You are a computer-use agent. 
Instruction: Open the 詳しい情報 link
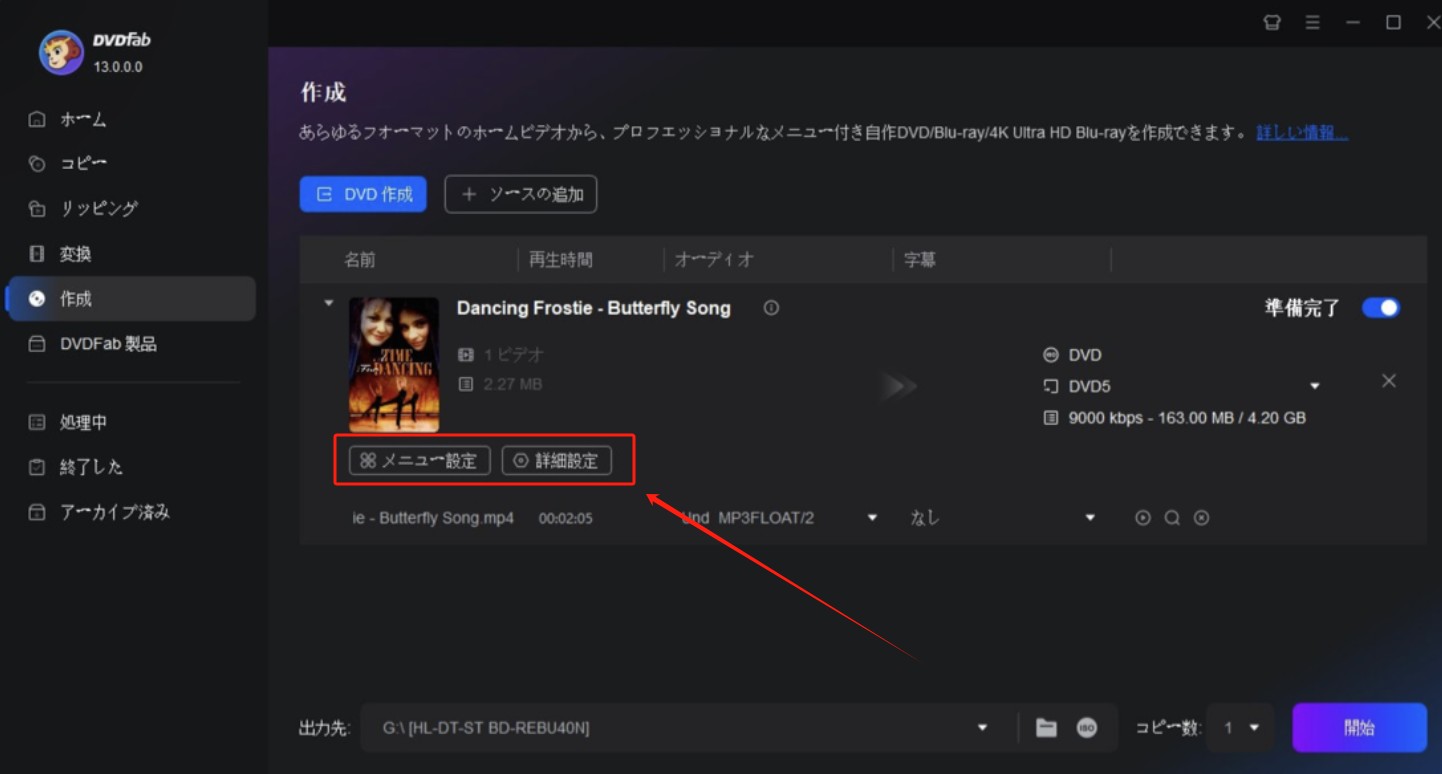(x=1302, y=132)
